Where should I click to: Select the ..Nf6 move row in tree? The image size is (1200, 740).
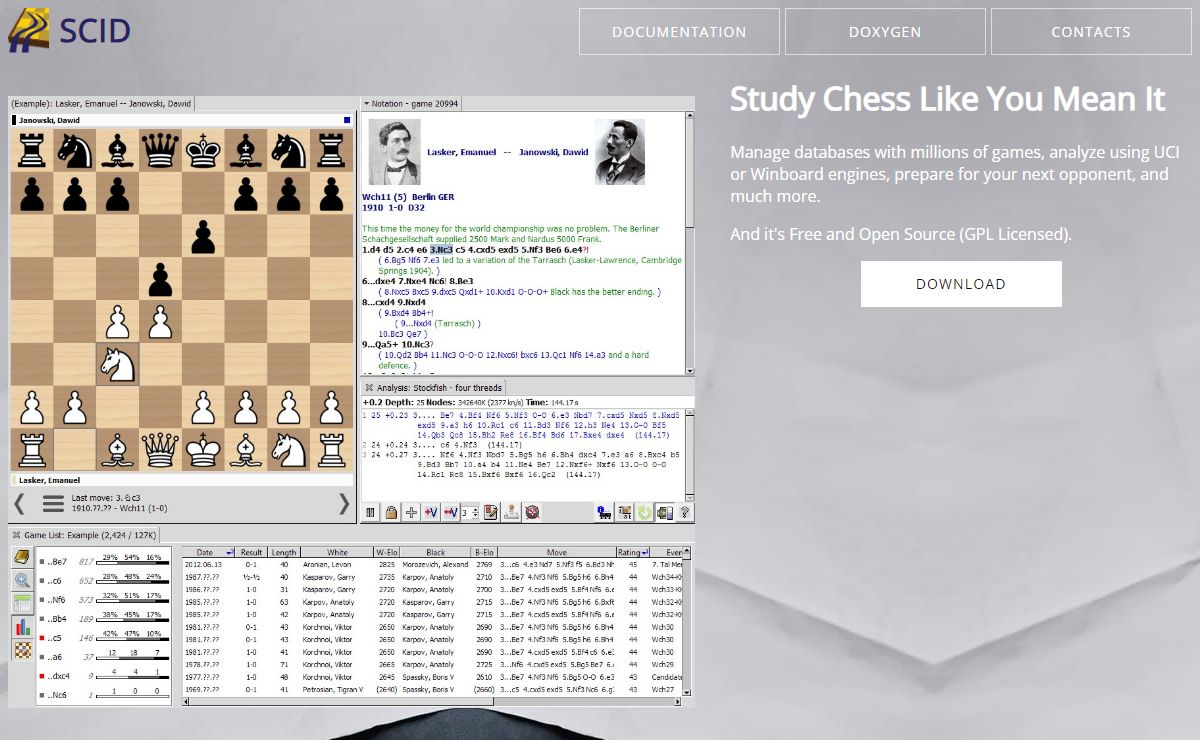(105, 599)
